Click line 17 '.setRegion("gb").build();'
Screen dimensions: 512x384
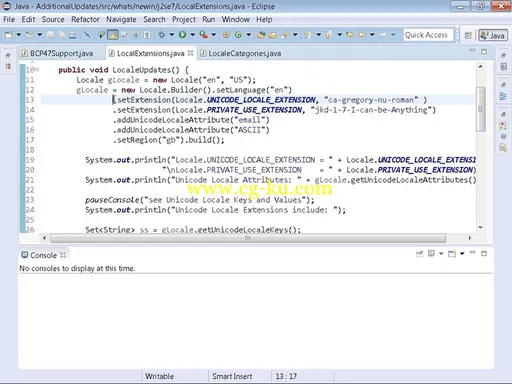point(169,140)
